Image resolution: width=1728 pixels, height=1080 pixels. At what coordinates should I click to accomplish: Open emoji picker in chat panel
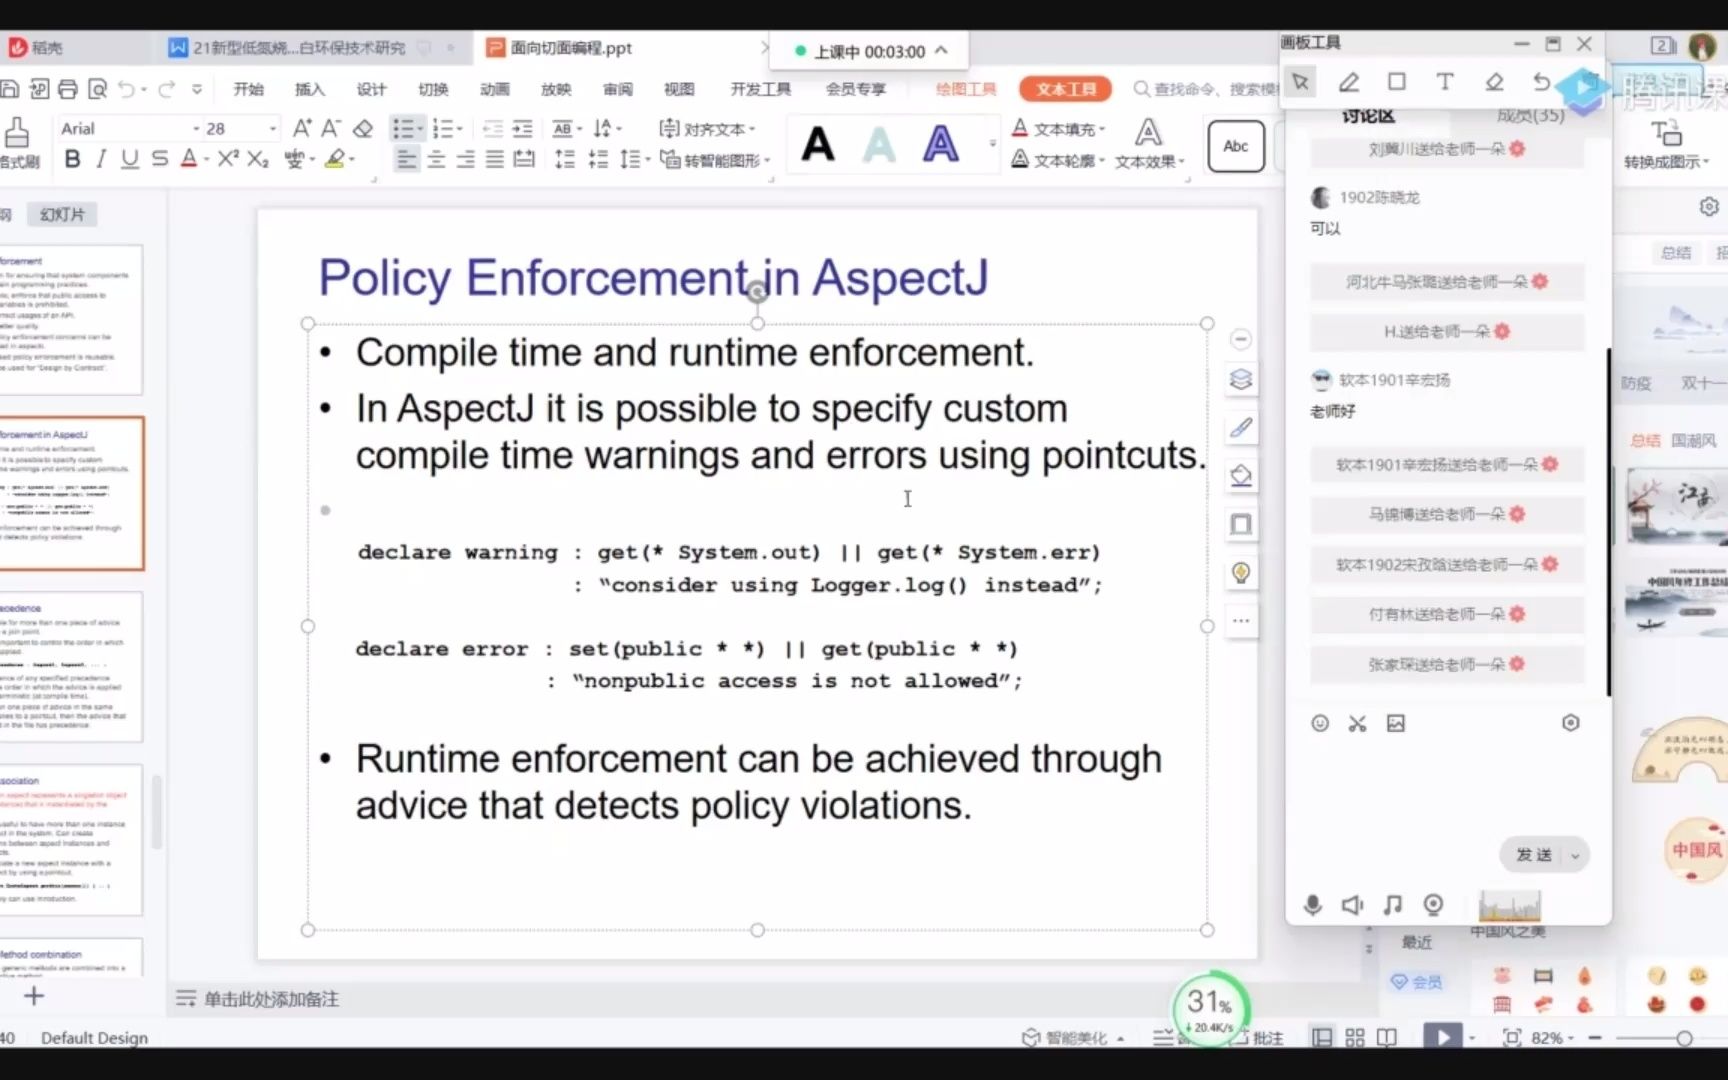tap(1320, 723)
